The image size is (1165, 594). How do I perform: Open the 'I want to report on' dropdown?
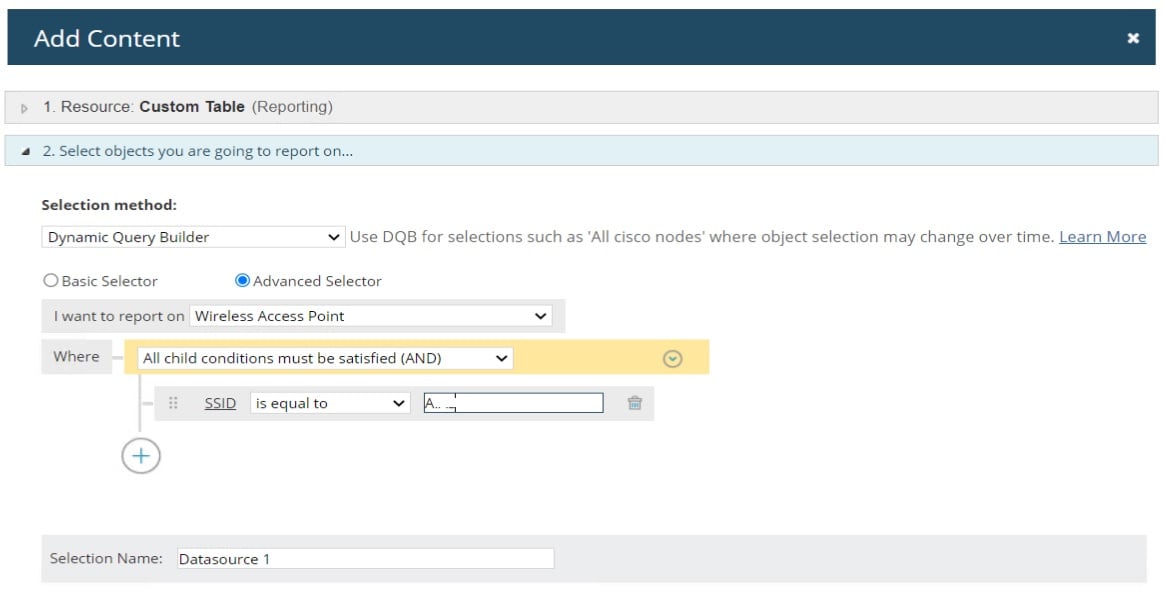[370, 316]
